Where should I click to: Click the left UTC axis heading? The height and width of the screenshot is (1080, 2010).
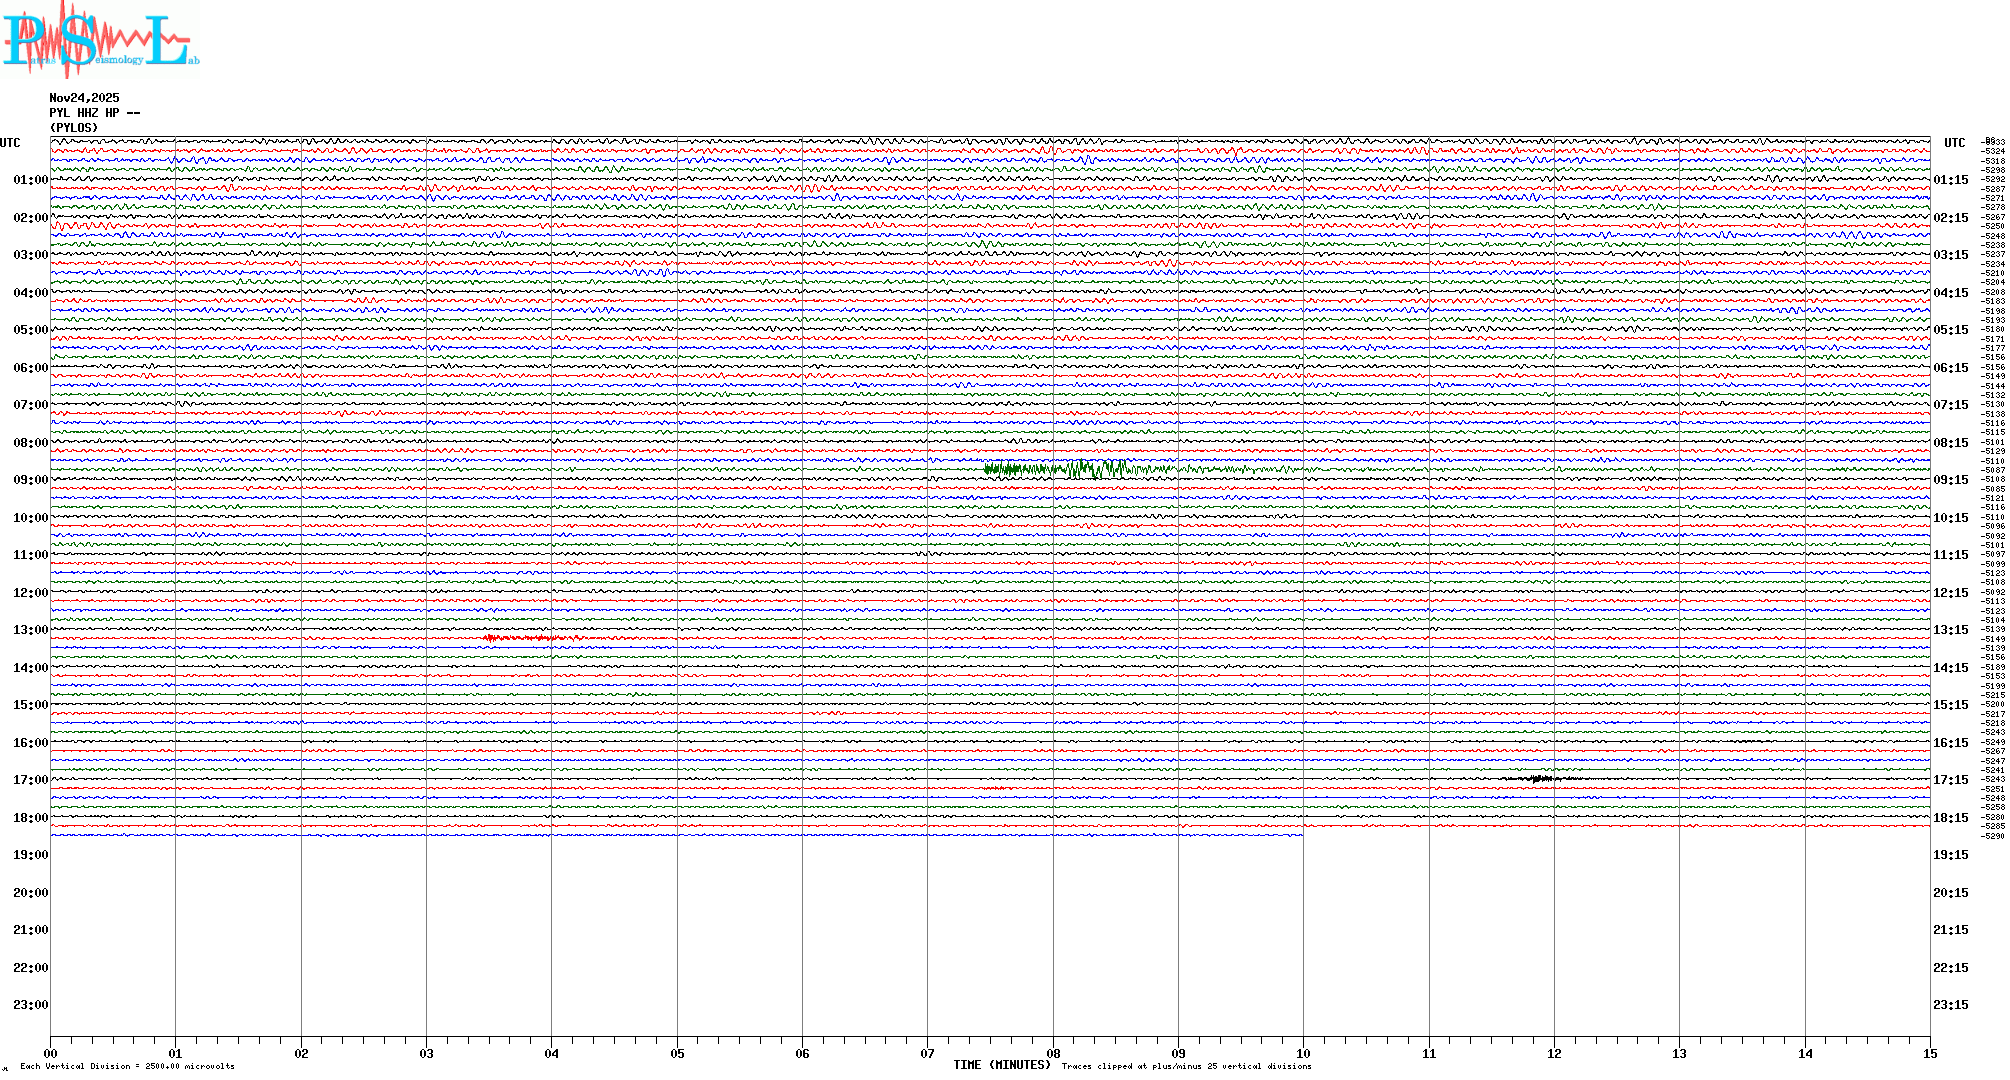pyautogui.click(x=10, y=143)
